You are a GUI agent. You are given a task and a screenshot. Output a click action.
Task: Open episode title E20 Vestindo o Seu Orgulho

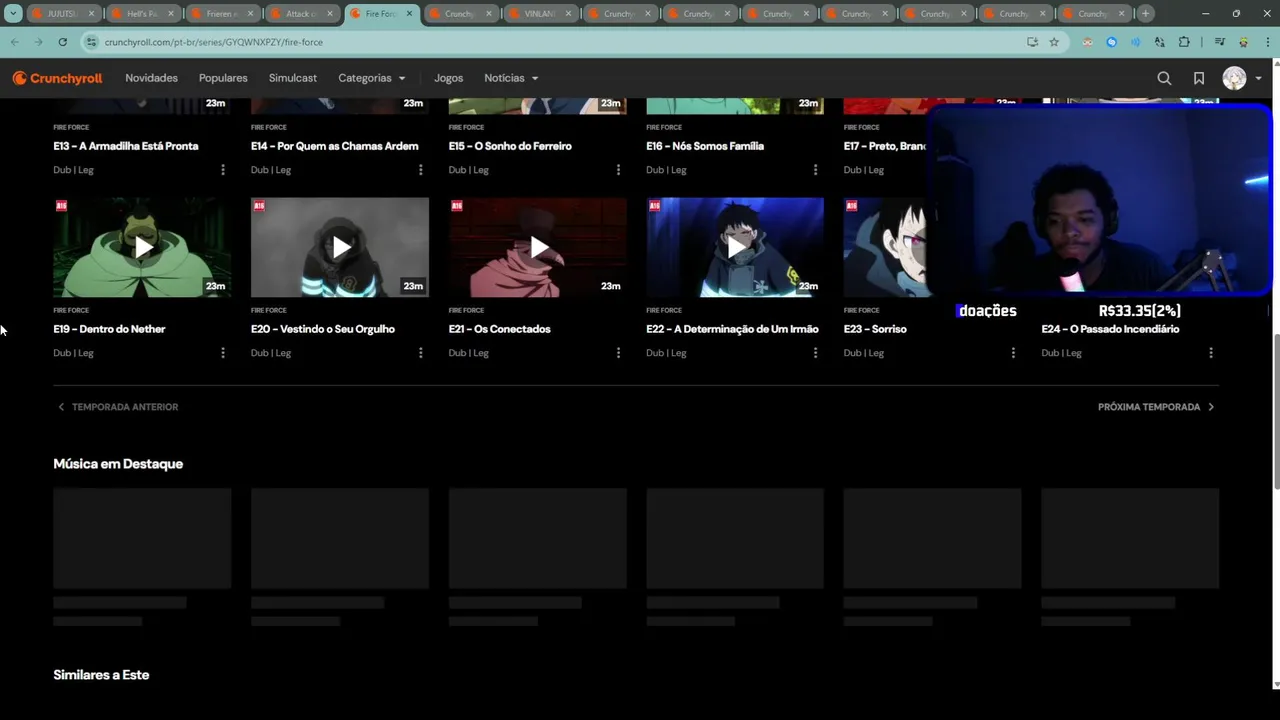tap(323, 329)
